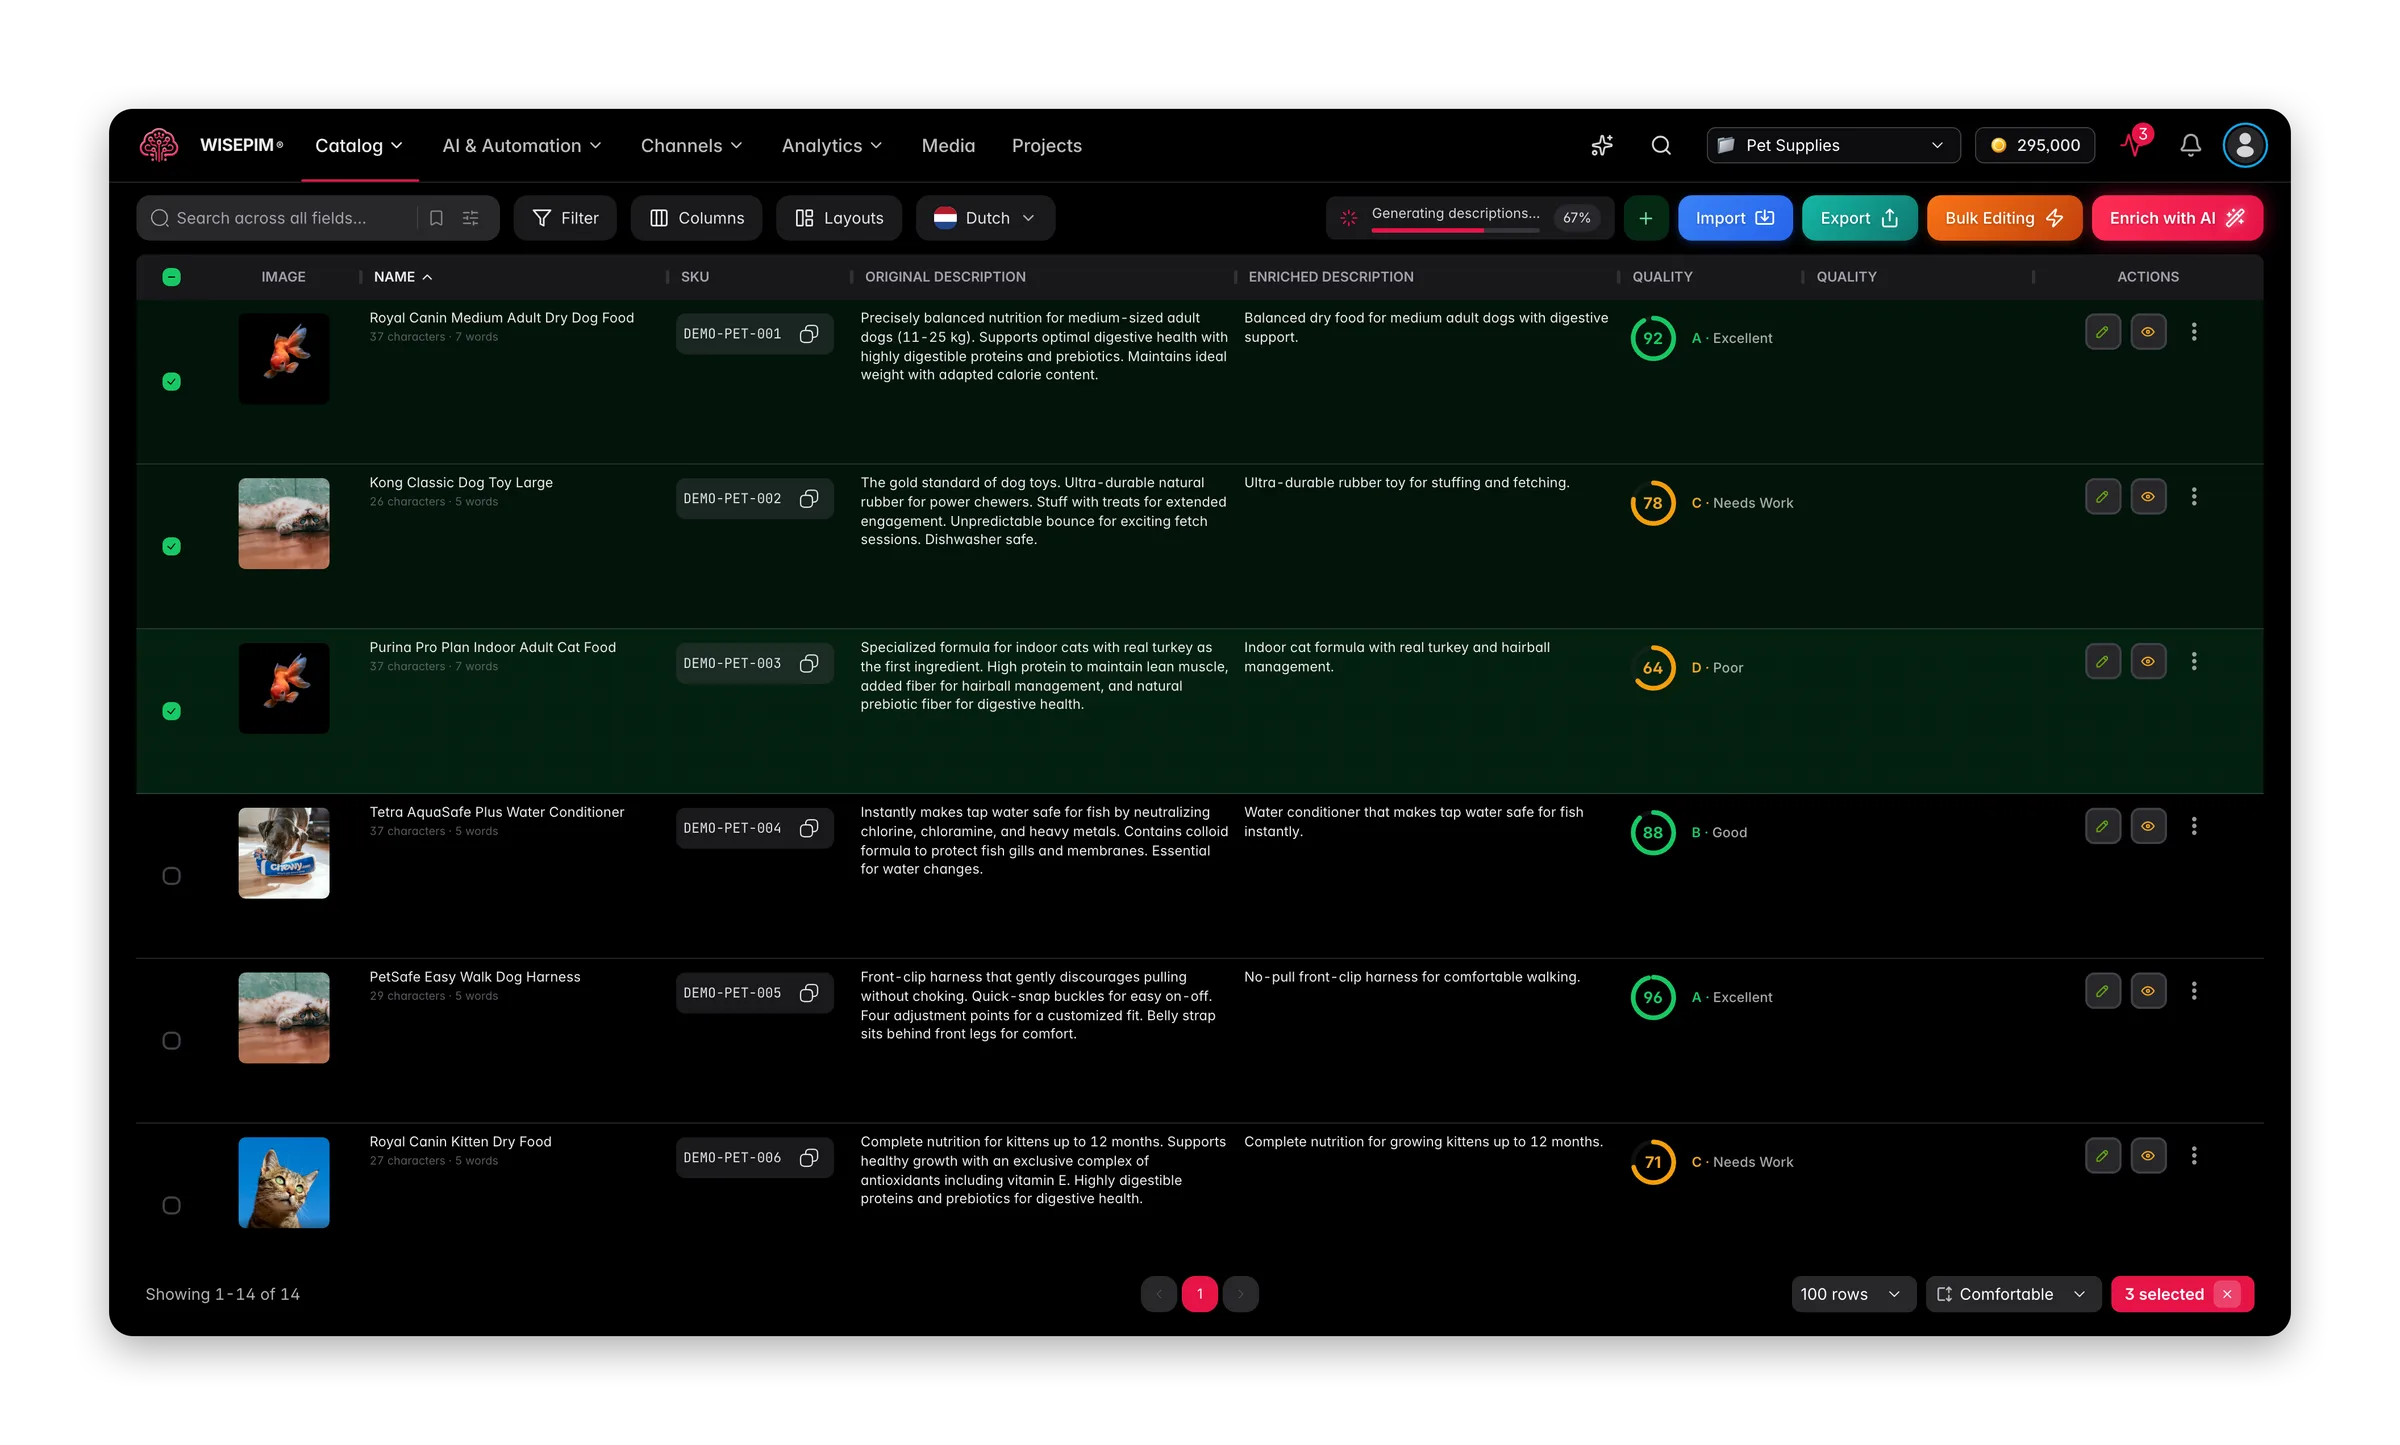The height and width of the screenshot is (1445, 2400).
Task: Open the user profile avatar
Action: point(2245,146)
